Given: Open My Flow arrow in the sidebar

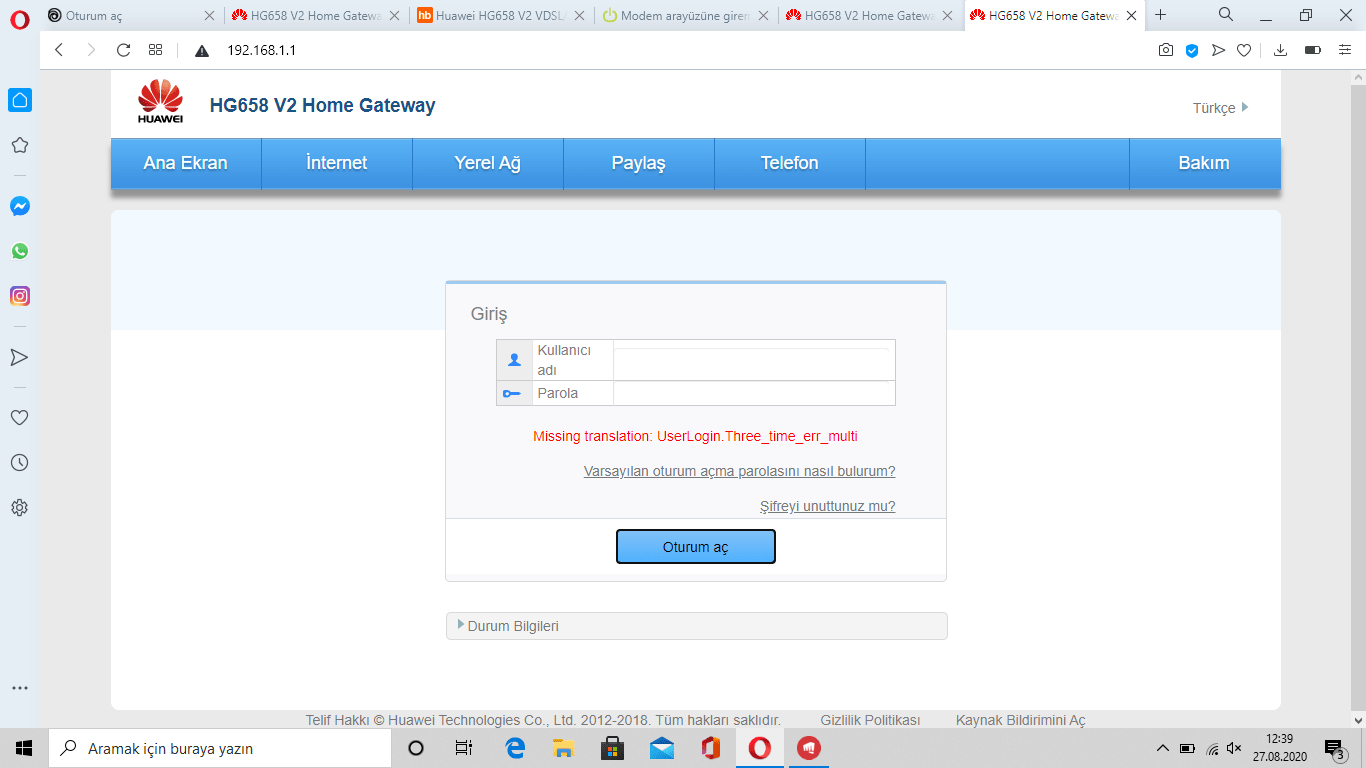Looking at the screenshot, I should 19,357.
